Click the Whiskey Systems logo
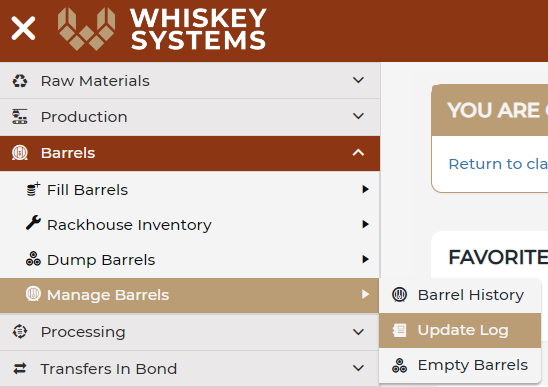548x387 pixels. click(162, 29)
